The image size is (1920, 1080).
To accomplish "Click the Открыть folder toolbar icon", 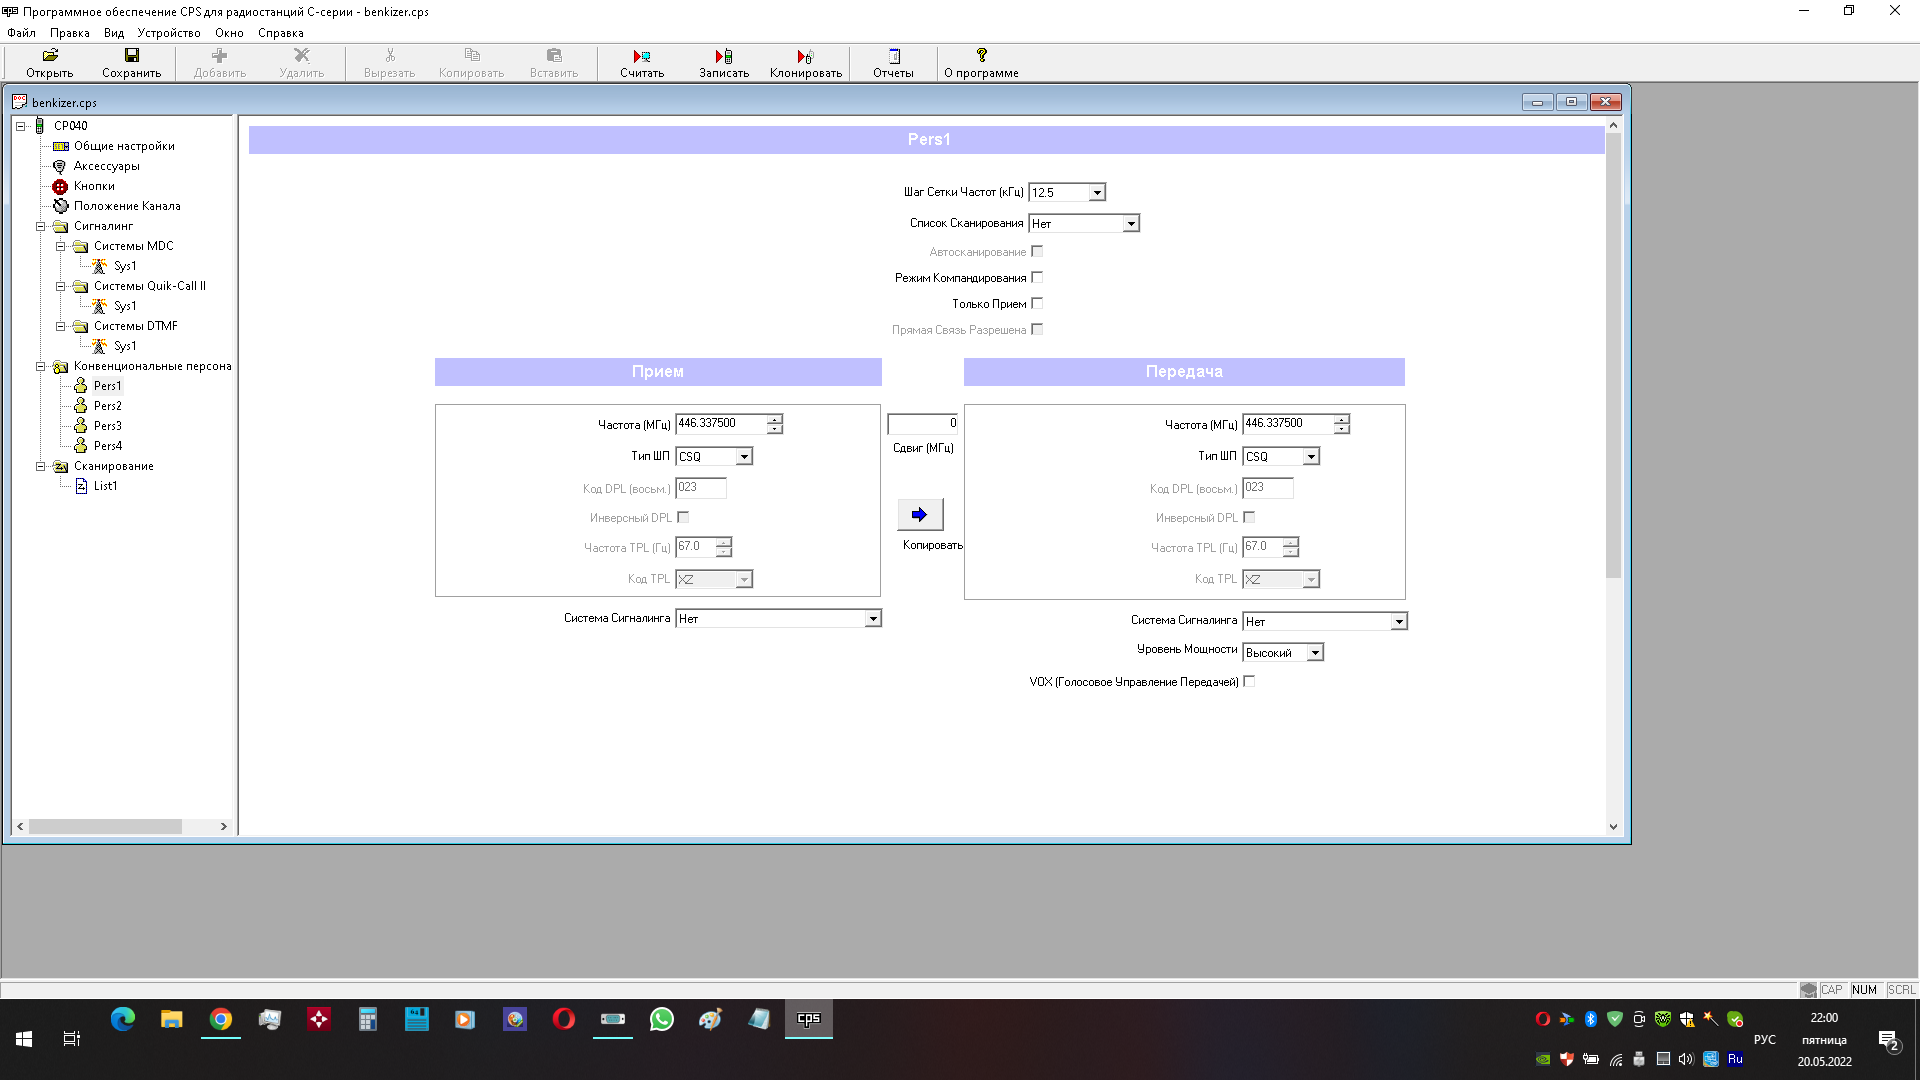I will [49, 56].
